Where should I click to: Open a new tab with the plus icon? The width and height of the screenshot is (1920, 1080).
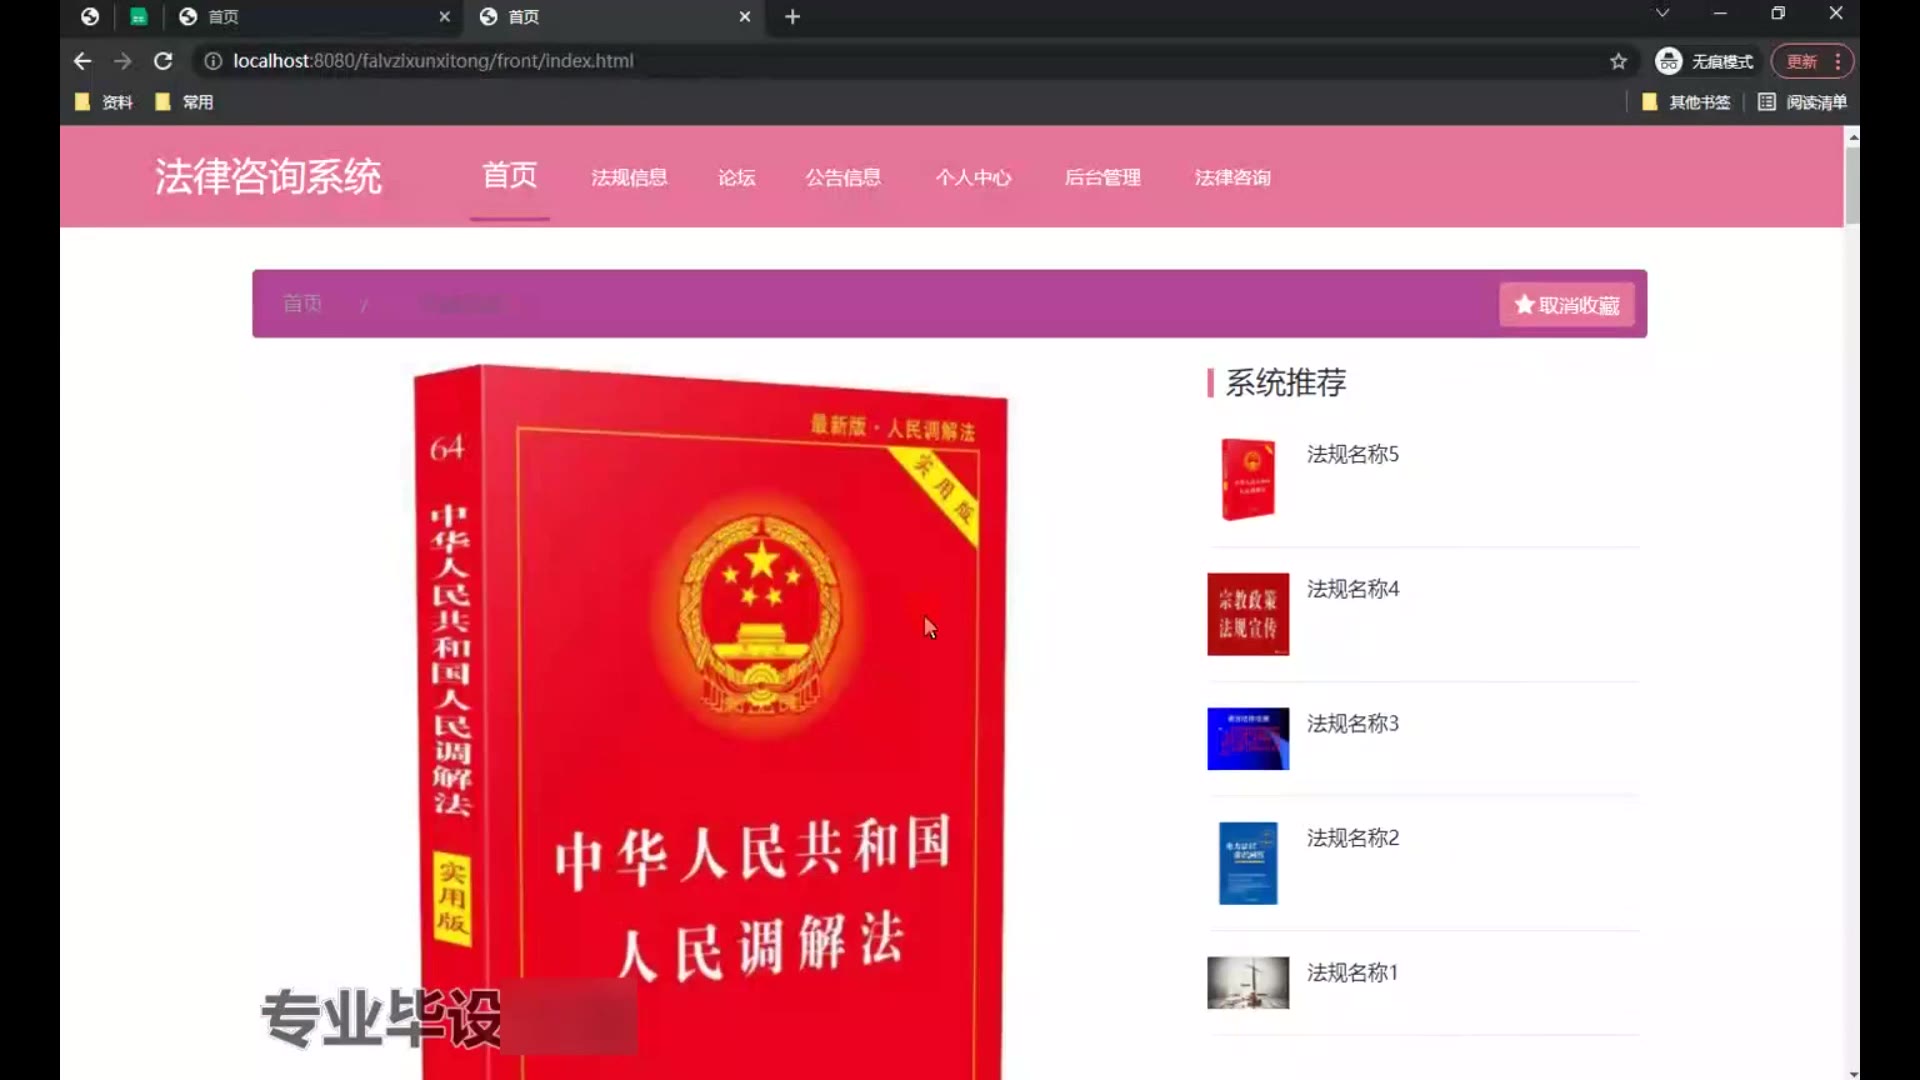pos(792,16)
